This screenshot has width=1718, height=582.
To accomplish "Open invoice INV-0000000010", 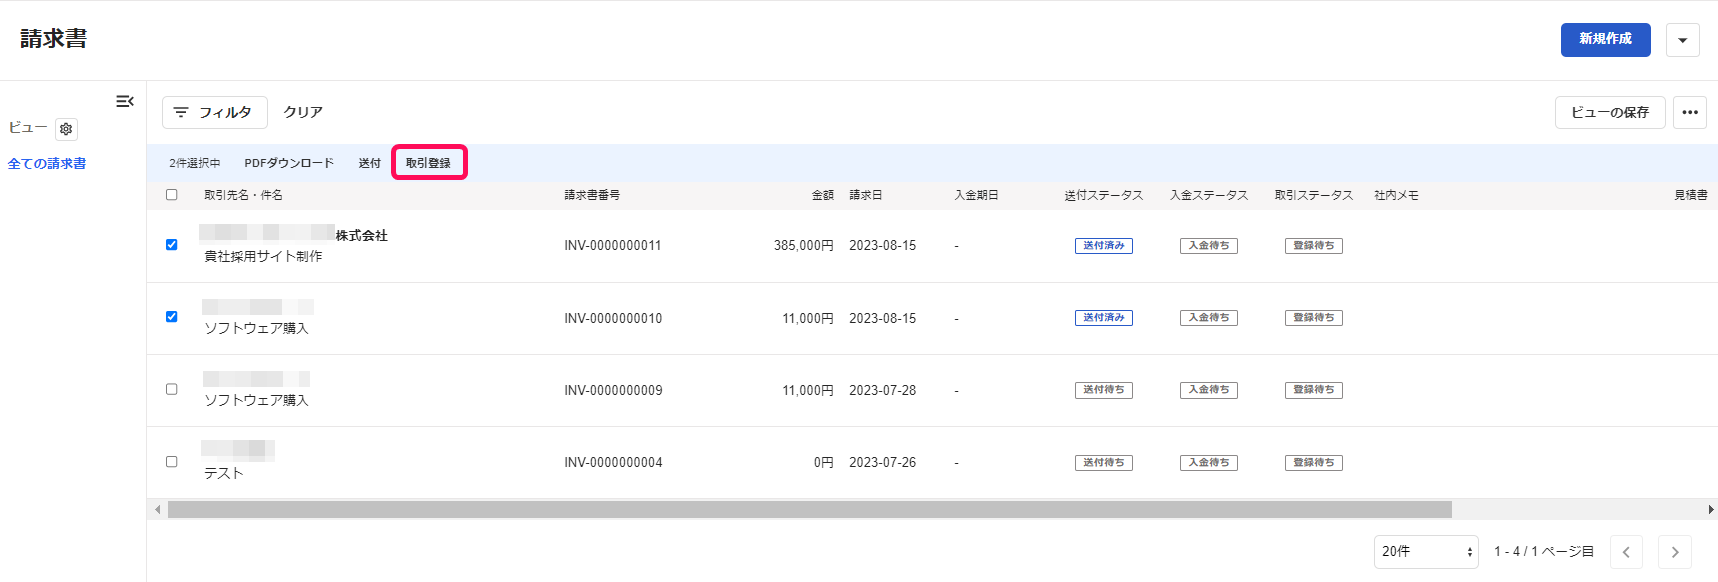I will coord(613,318).
